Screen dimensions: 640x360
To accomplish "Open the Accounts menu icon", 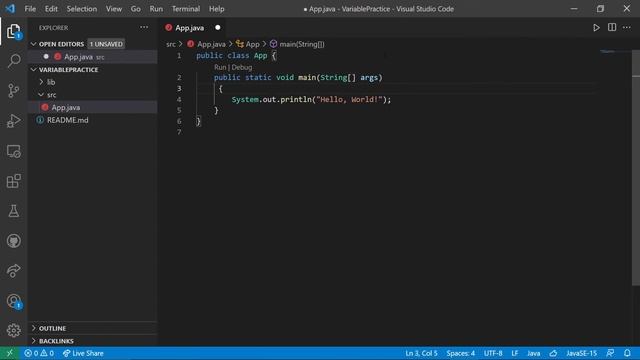I will [13, 301].
